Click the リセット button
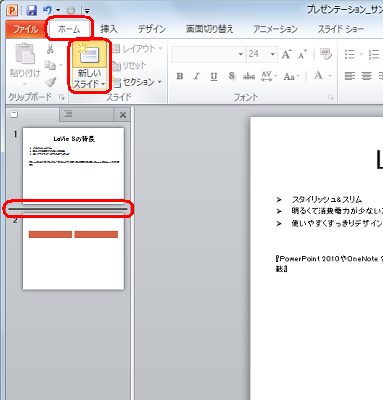This screenshot has width=383, height=400. pos(129,65)
